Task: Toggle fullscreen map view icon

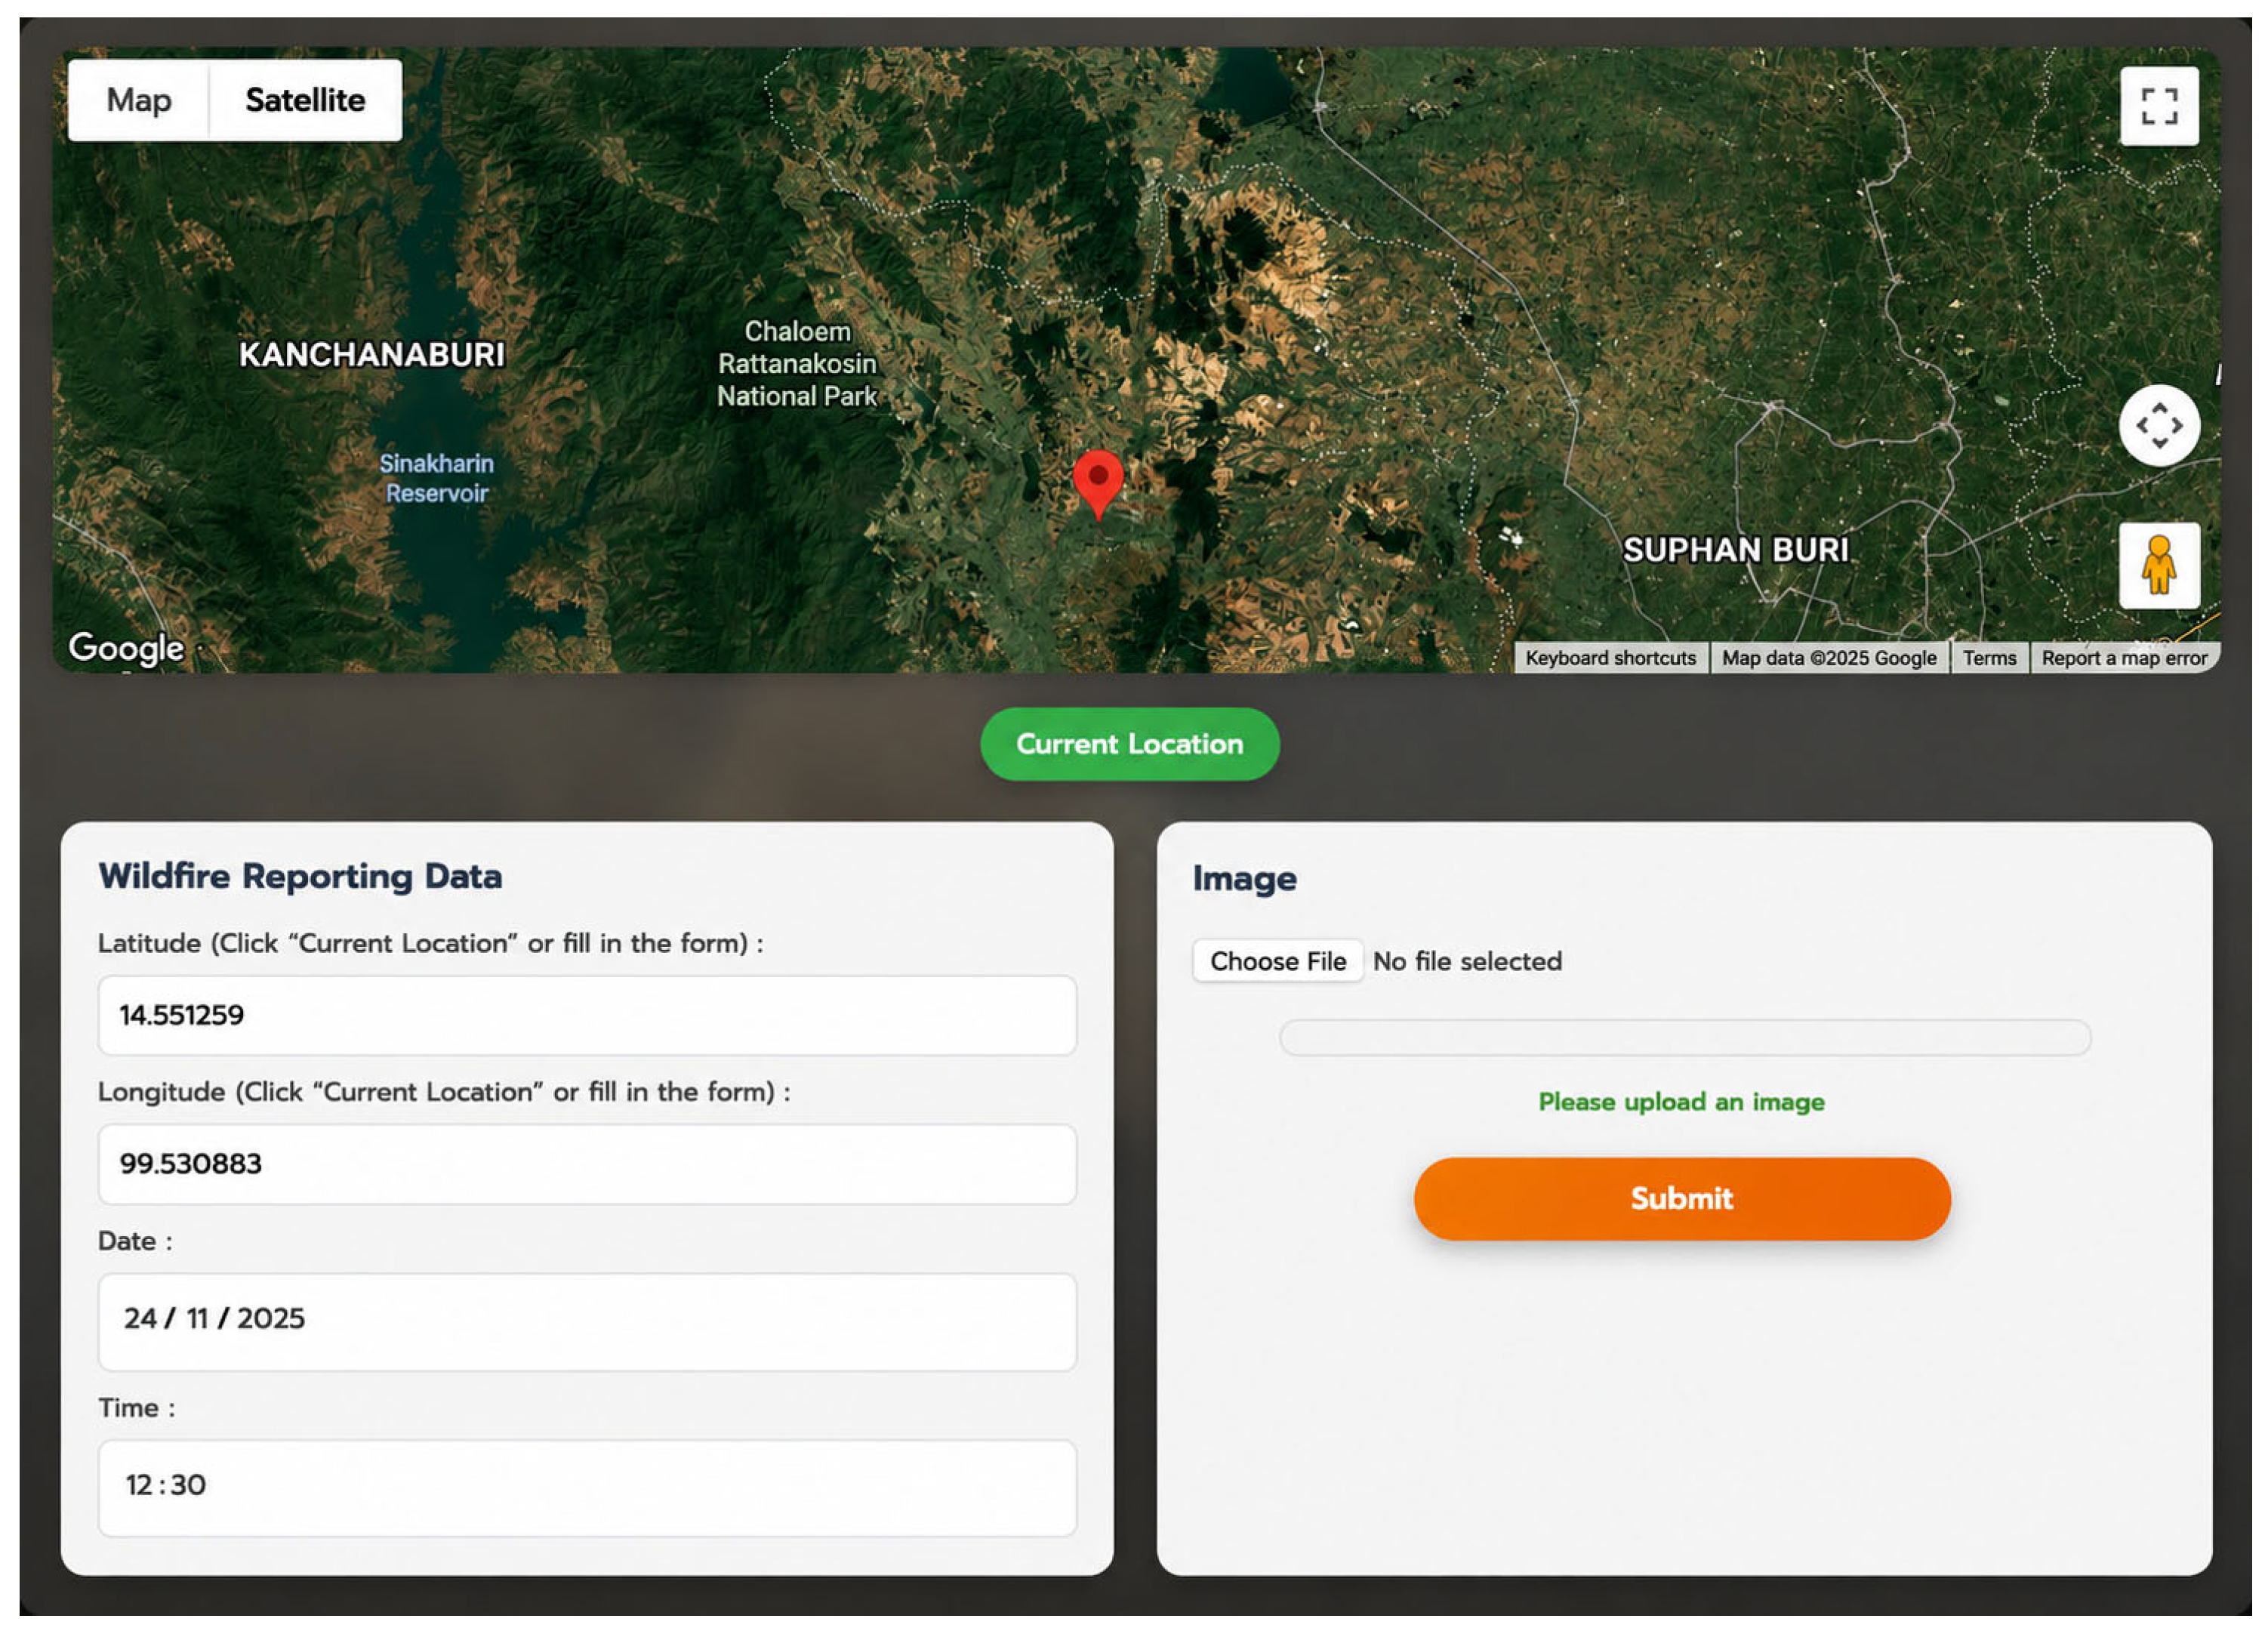Action: point(2159,106)
